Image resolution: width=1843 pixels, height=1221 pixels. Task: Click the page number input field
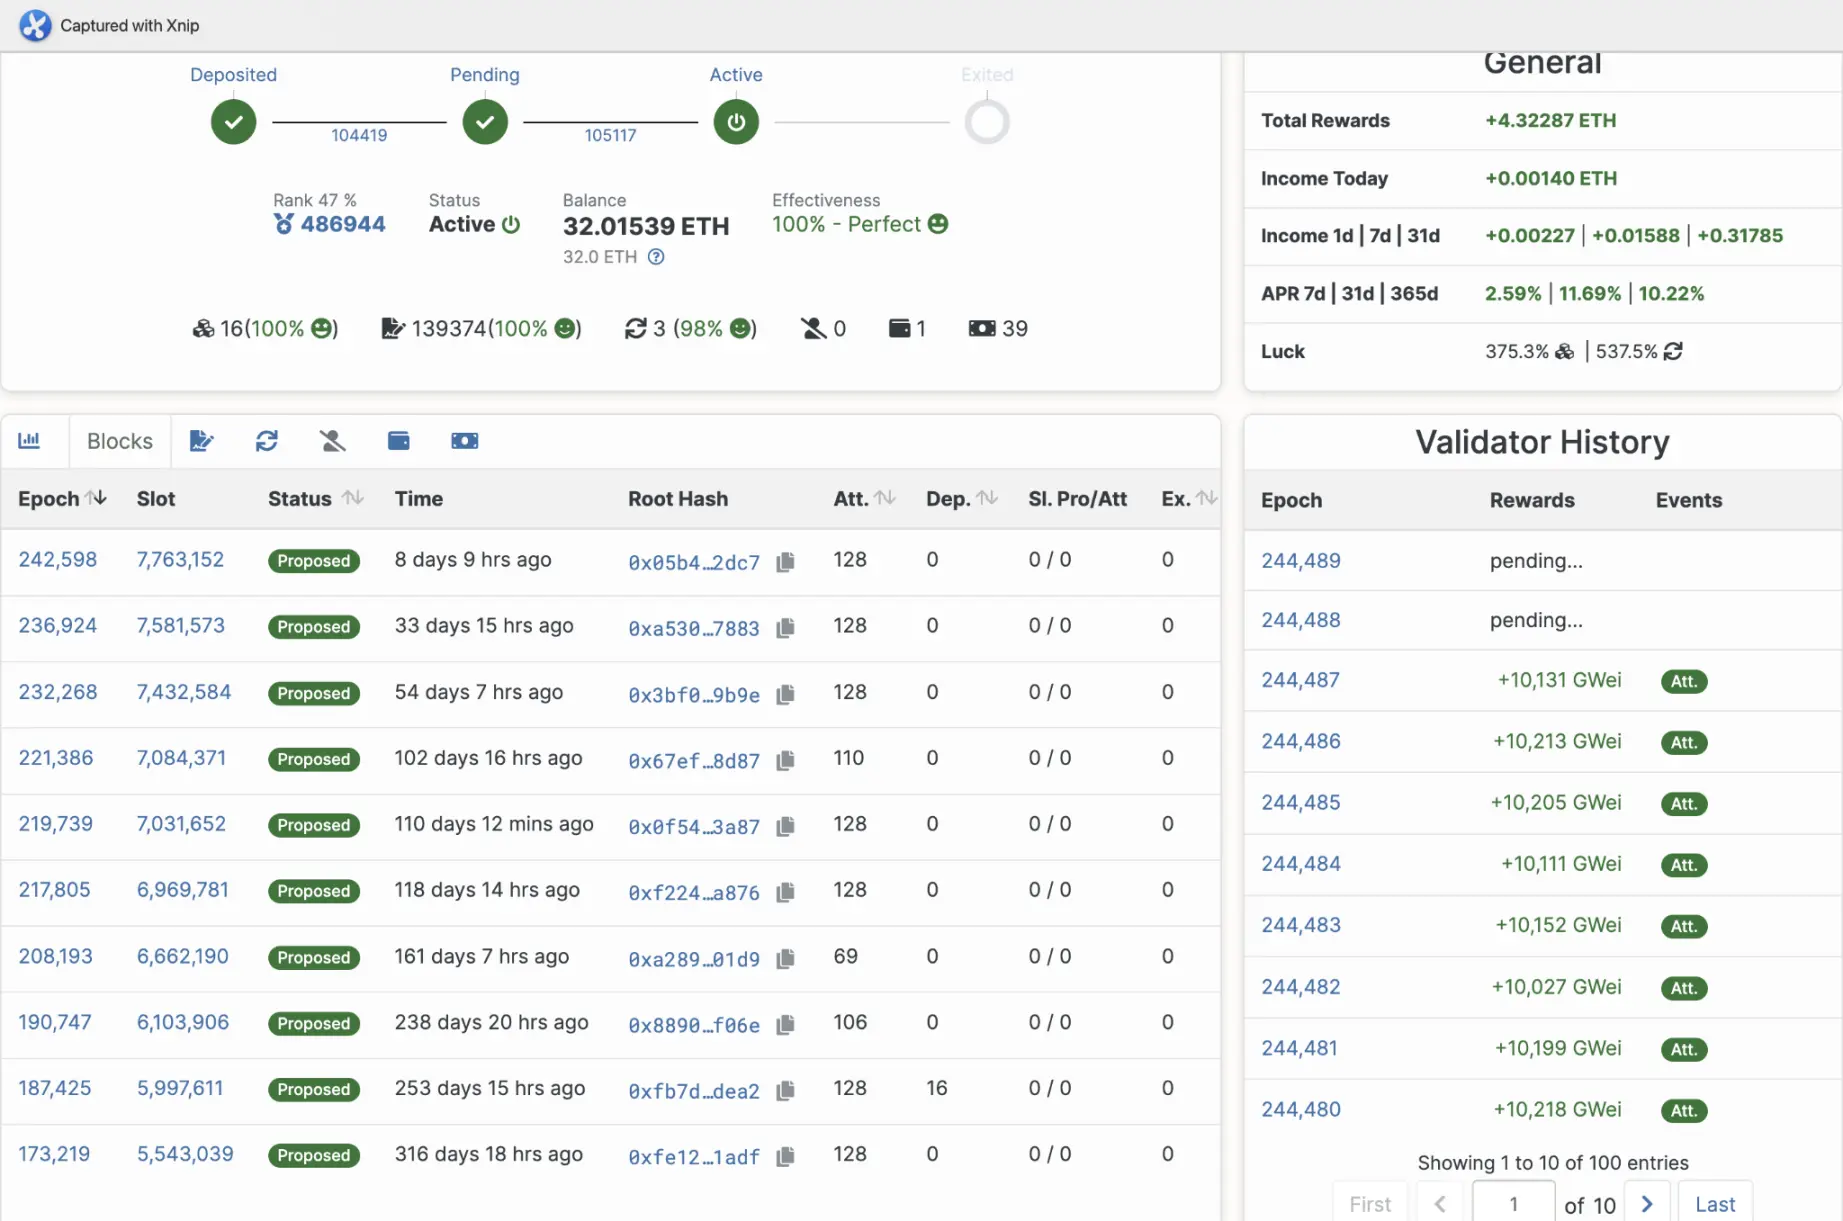(1513, 1204)
